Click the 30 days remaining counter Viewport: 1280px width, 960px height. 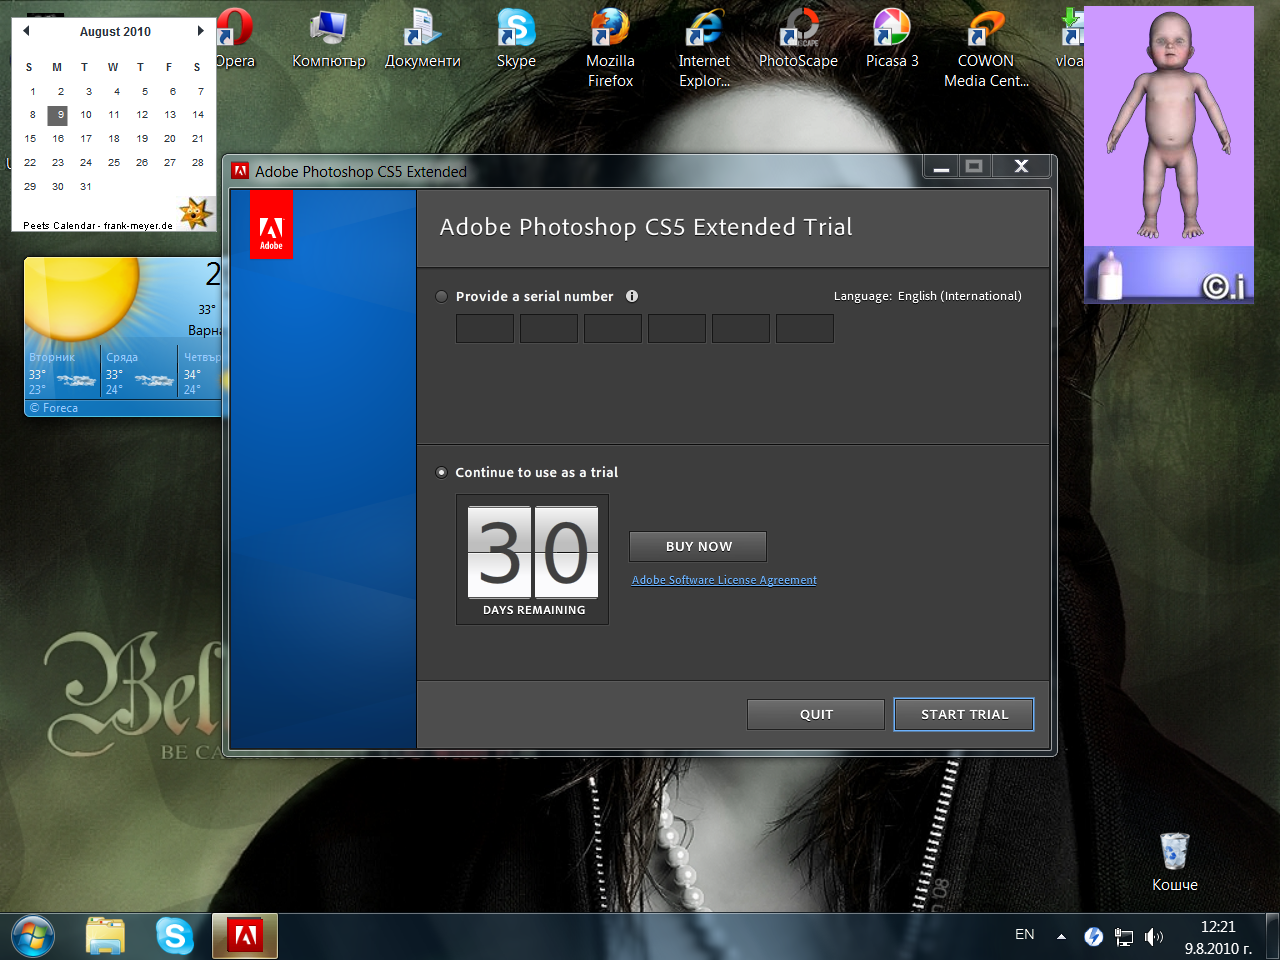(x=533, y=560)
